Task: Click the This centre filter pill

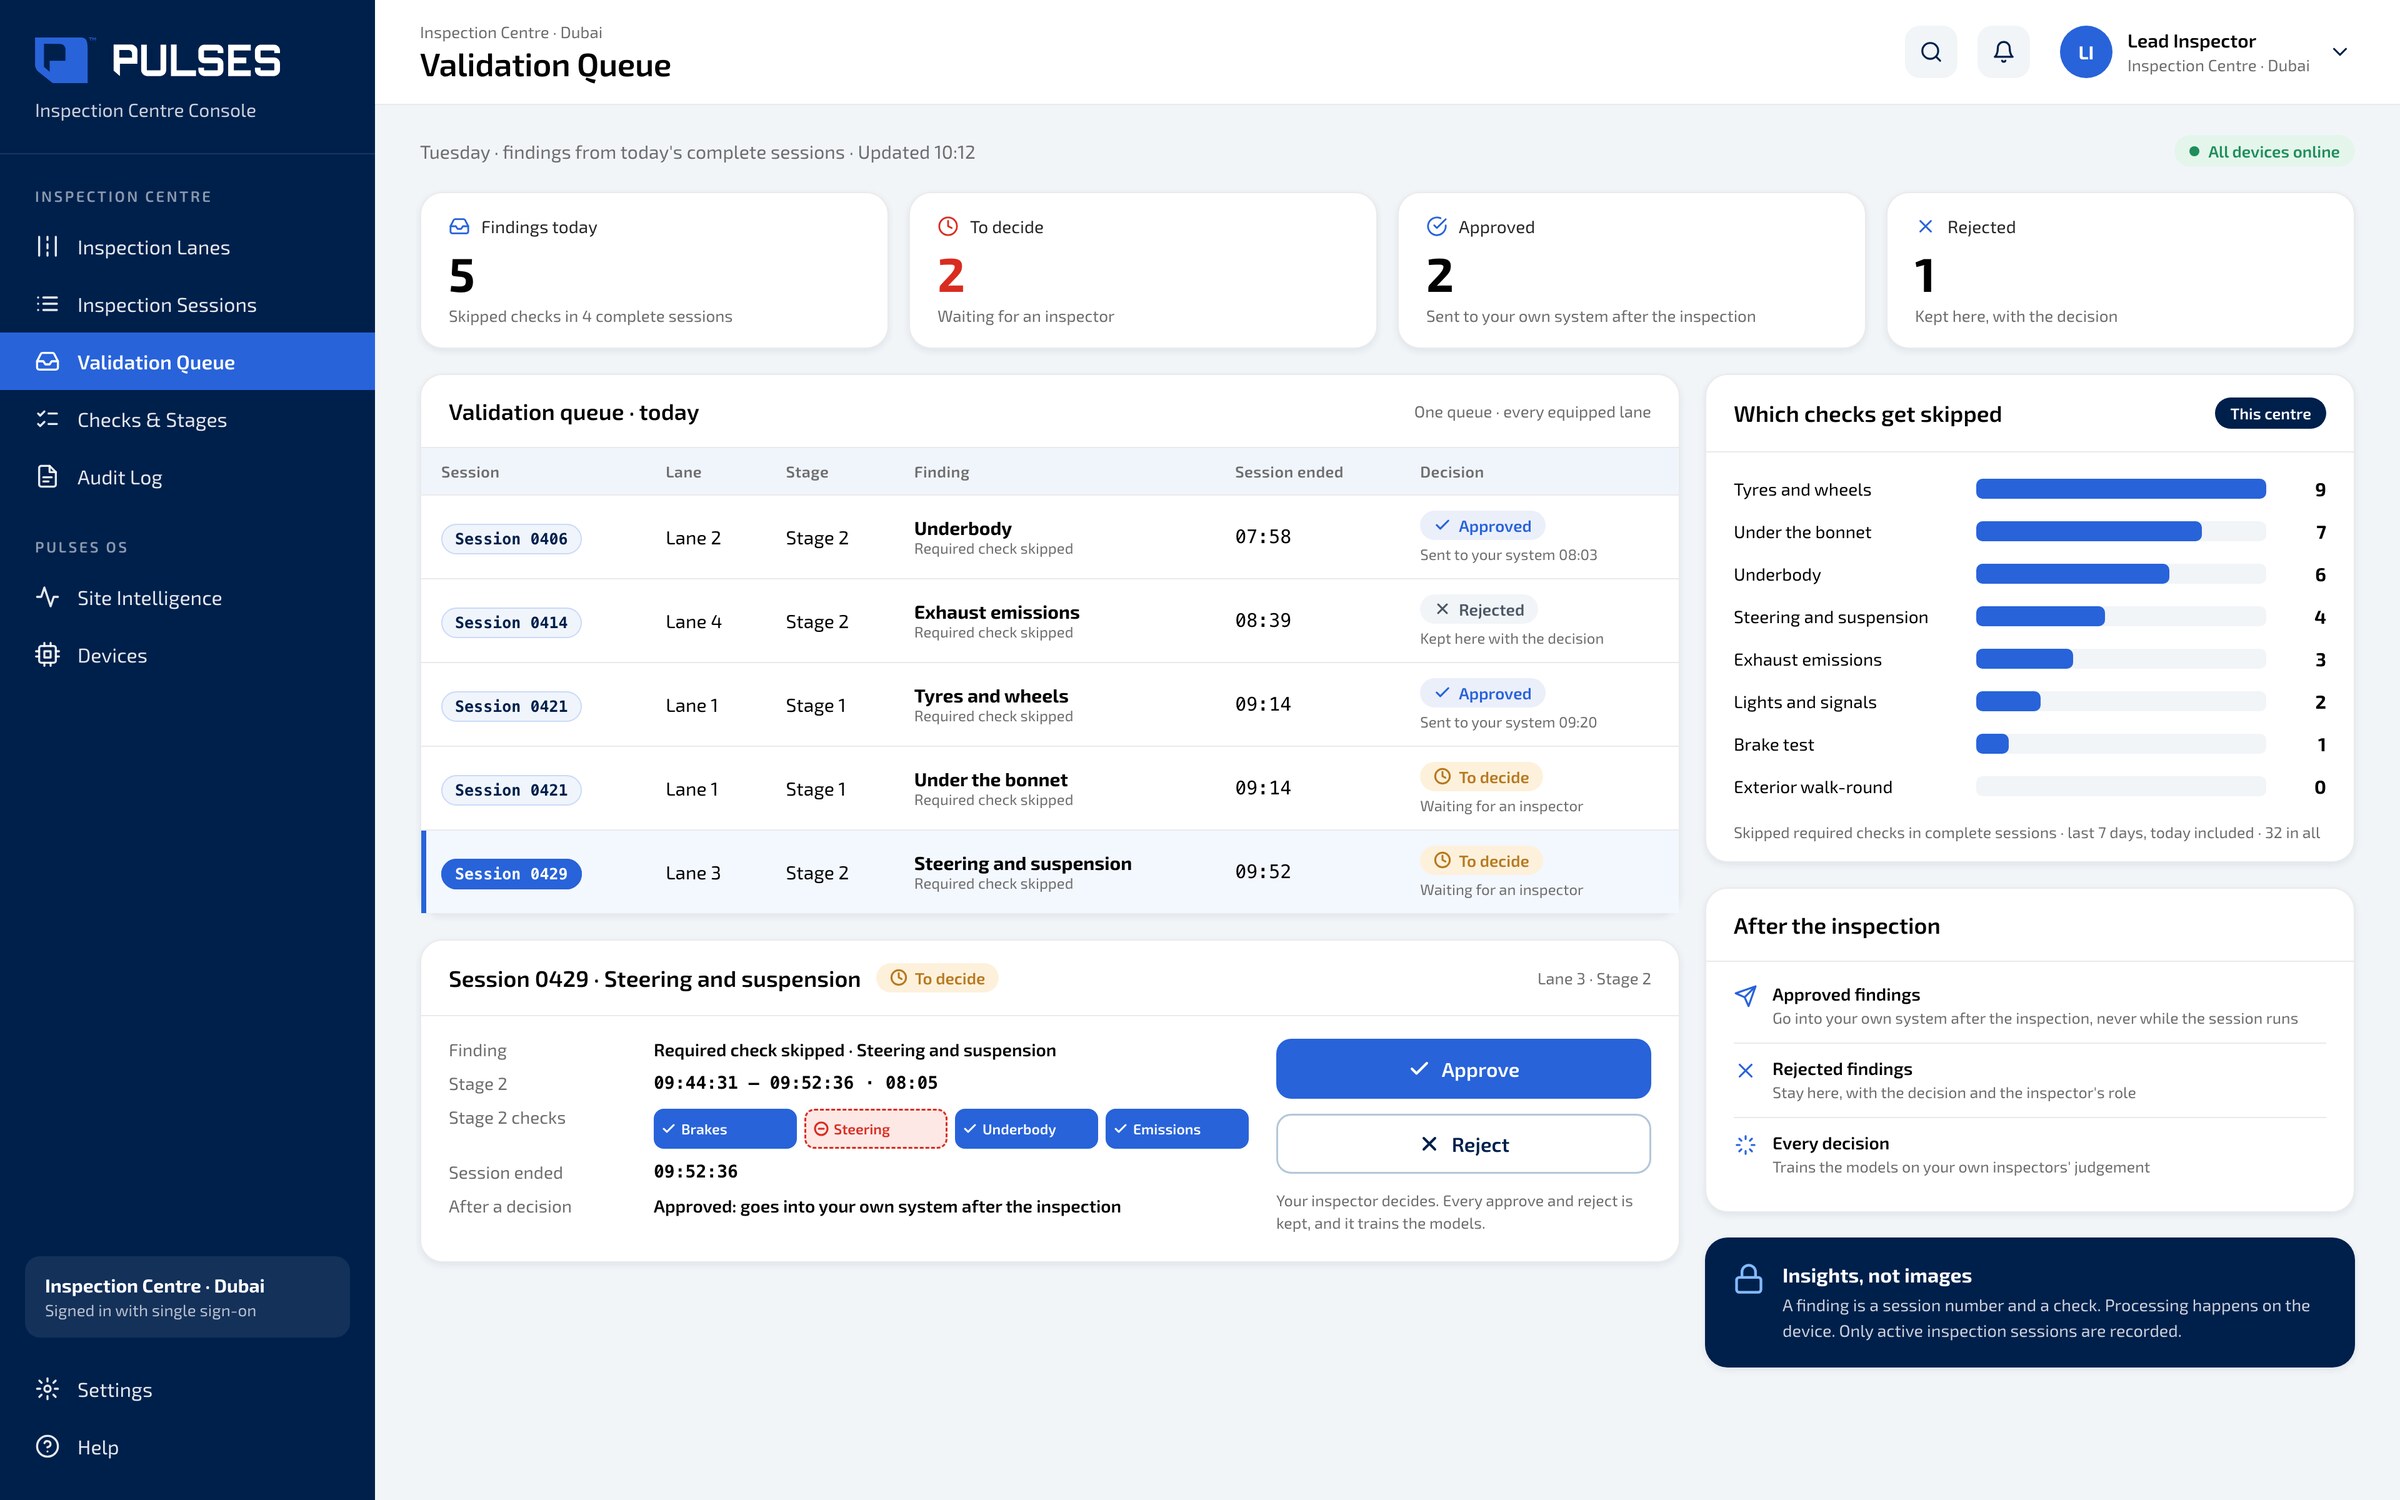Action: (2270, 414)
